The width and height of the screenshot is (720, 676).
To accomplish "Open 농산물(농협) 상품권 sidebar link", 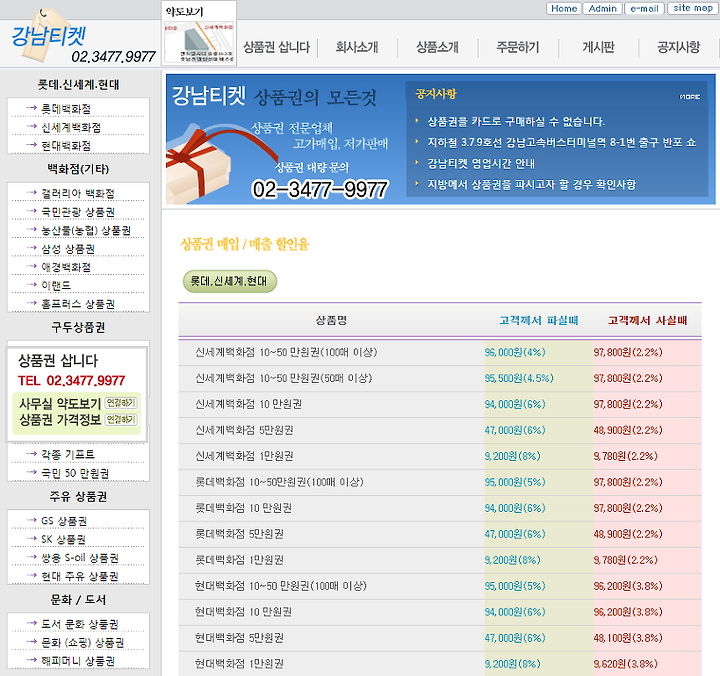I will tap(86, 231).
